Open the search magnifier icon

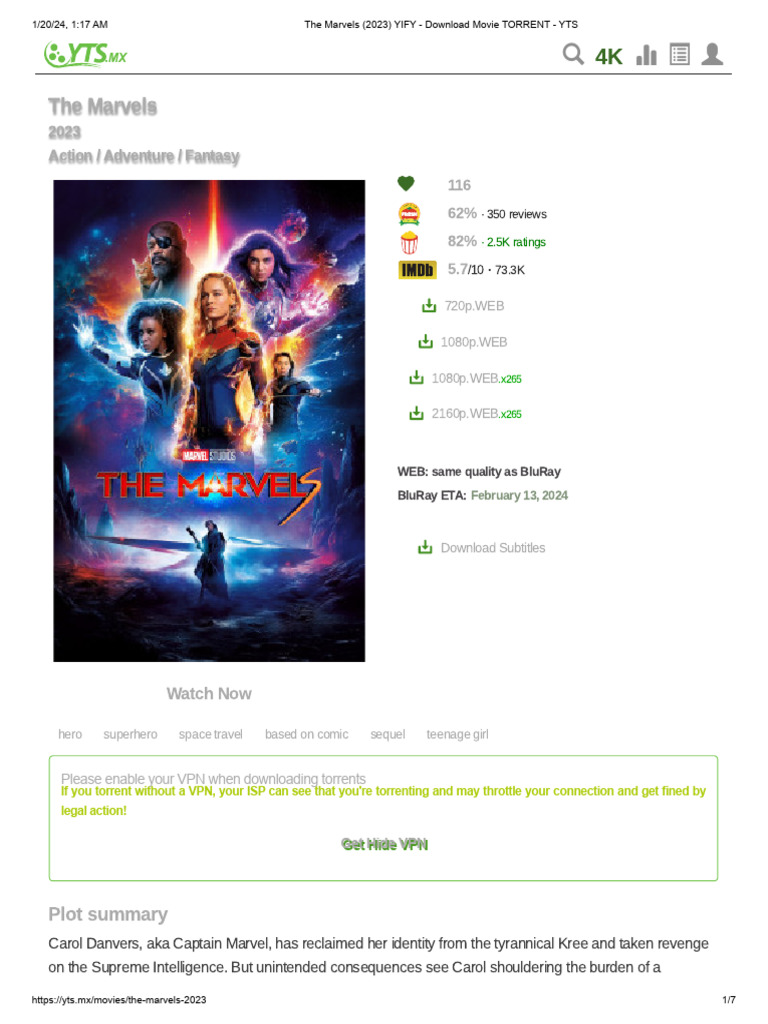pos(573,54)
